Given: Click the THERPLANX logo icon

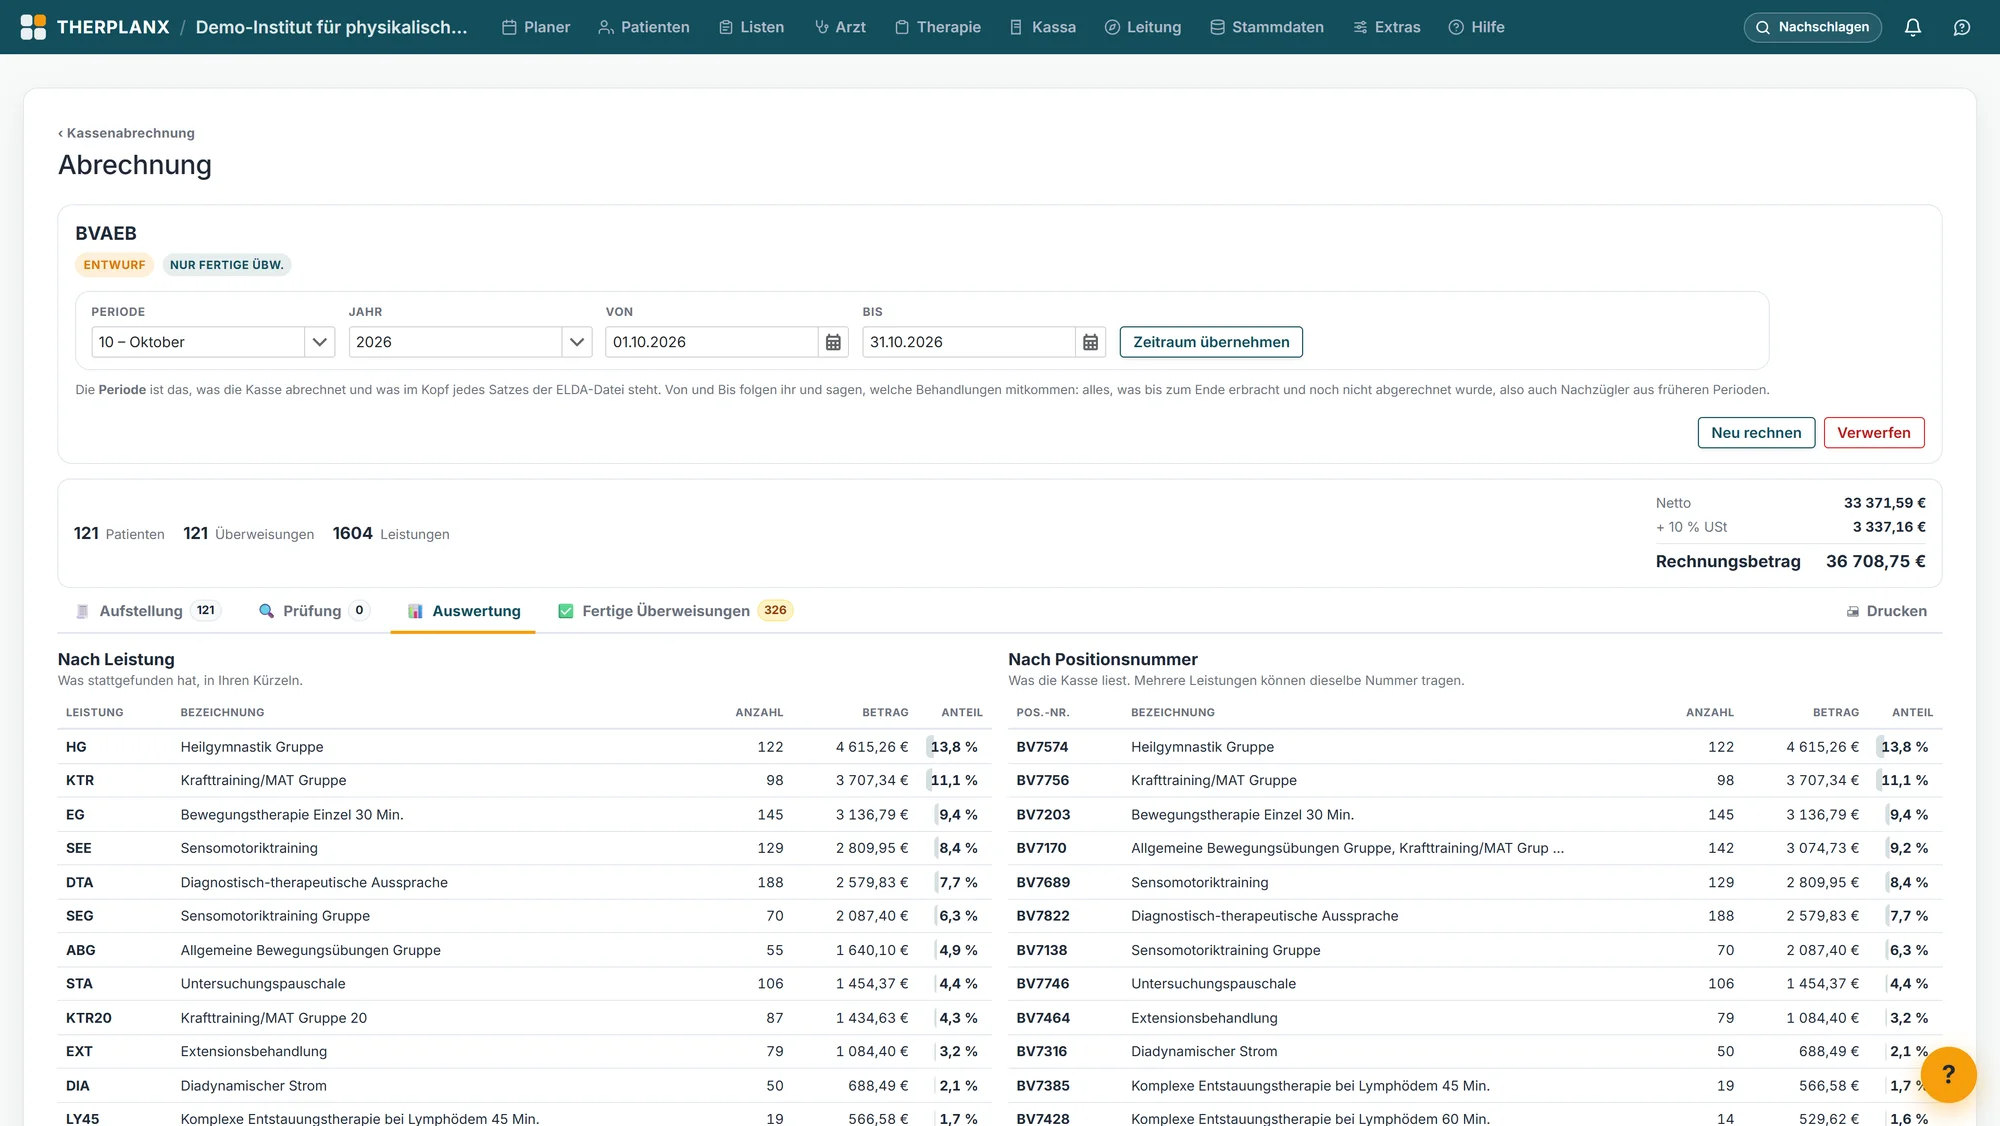Looking at the screenshot, I should (33, 27).
